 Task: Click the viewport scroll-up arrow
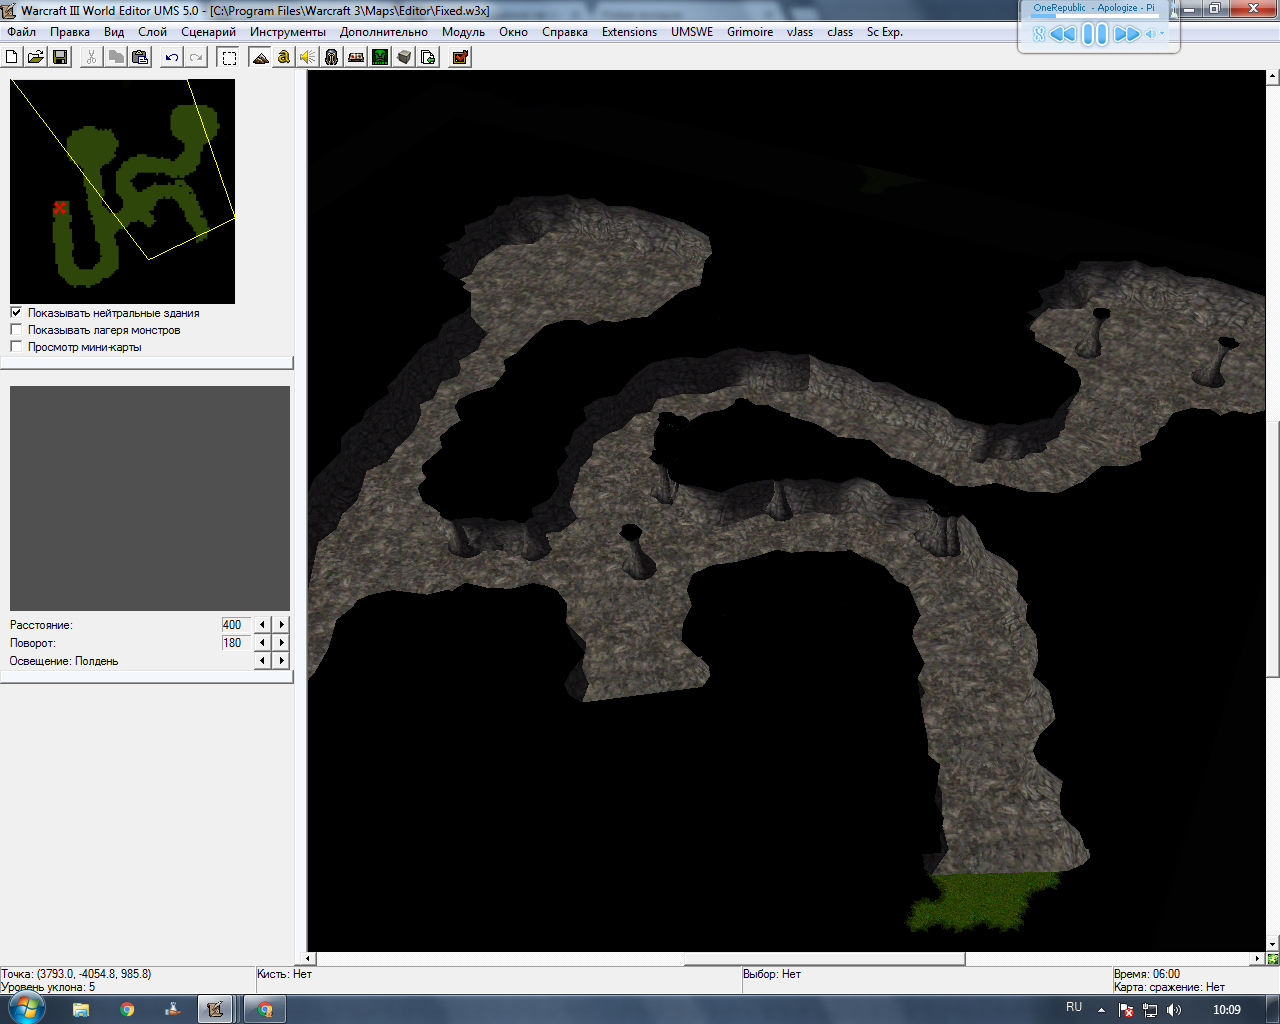[1272, 76]
